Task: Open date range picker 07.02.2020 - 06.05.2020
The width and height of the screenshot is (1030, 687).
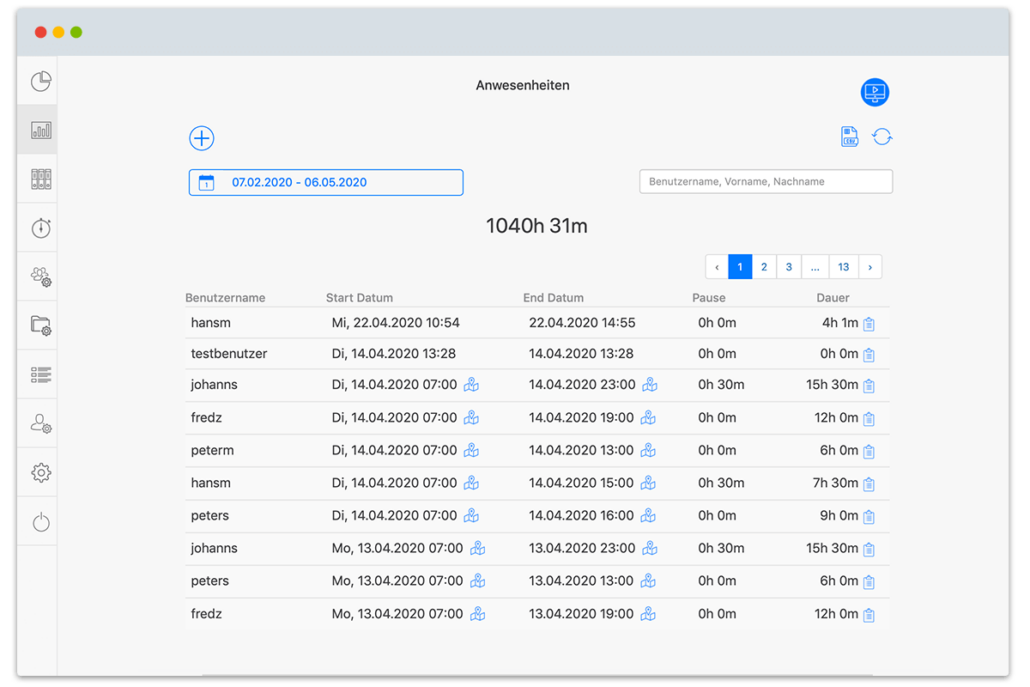Action: pos(326,182)
